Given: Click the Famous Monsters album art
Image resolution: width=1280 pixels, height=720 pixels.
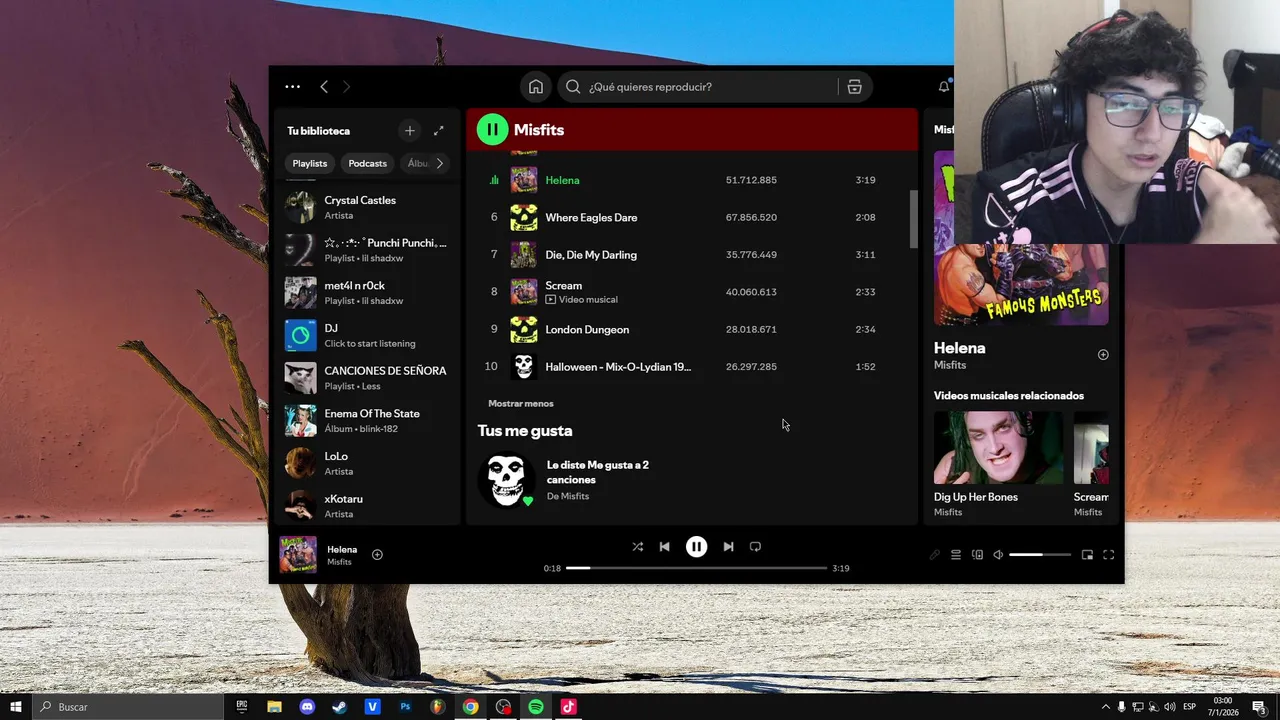Looking at the screenshot, I should tap(1021, 286).
